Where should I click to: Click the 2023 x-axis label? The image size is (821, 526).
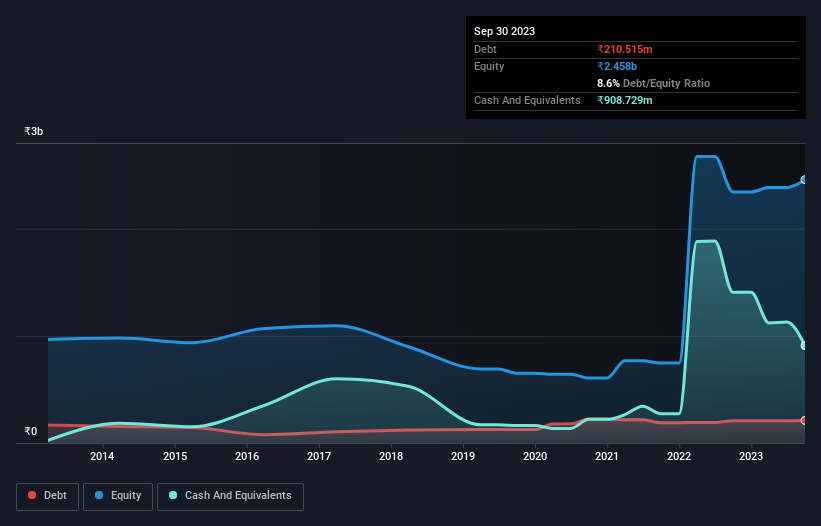pos(751,456)
